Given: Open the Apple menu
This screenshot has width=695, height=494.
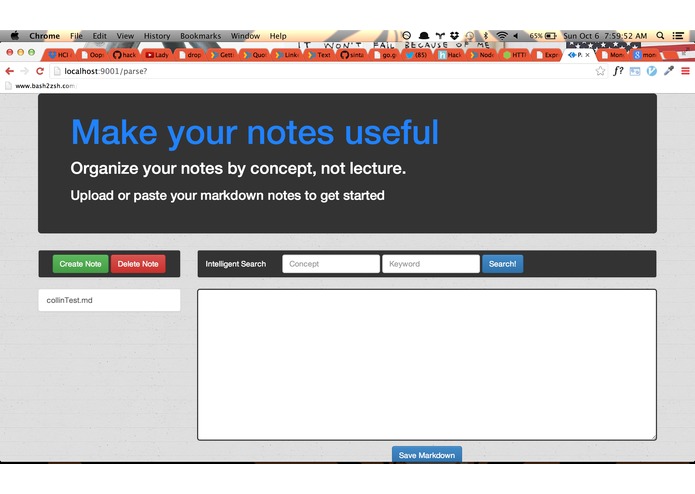Looking at the screenshot, I should coord(15,35).
